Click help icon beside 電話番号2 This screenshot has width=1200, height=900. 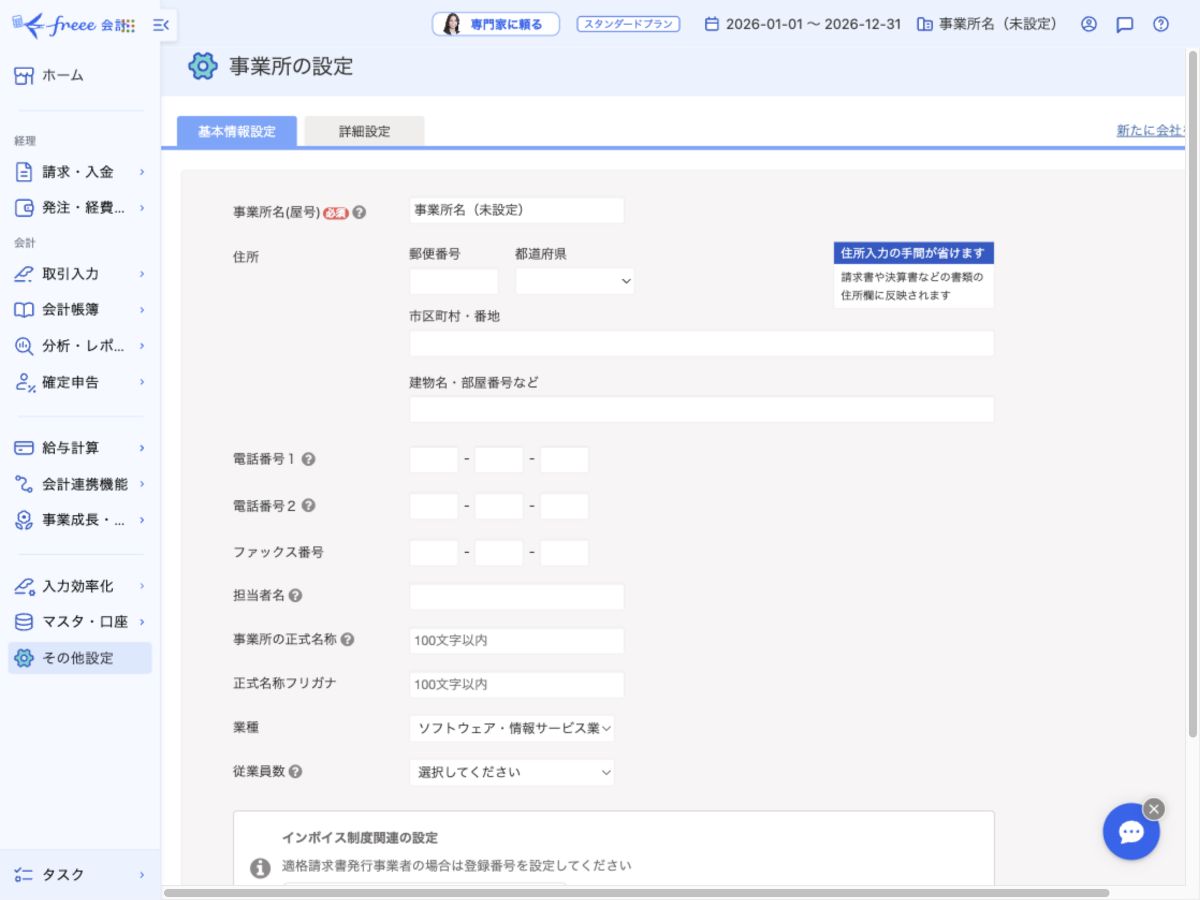tap(308, 506)
